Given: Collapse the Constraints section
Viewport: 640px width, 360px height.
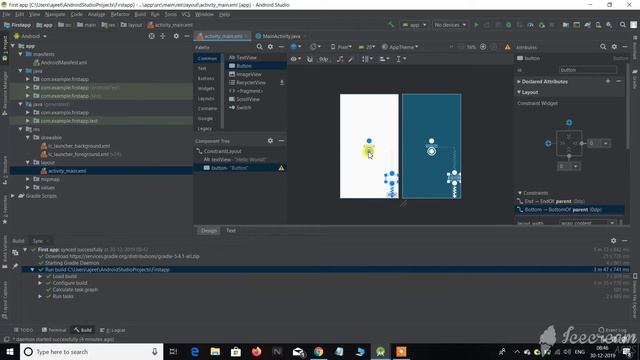Looking at the screenshot, I should point(520,193).
